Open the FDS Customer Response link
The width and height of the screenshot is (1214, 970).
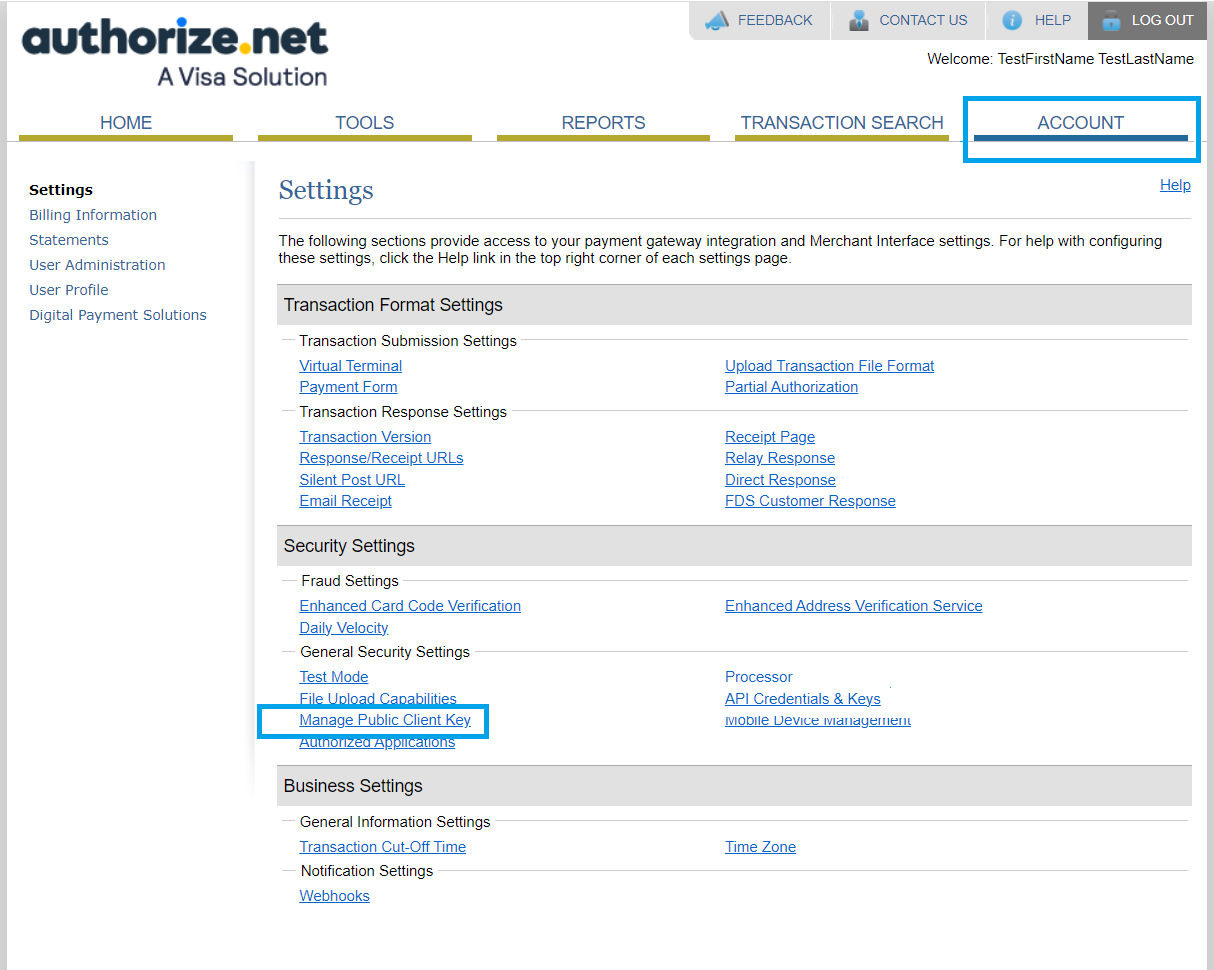tap(810, 501)
